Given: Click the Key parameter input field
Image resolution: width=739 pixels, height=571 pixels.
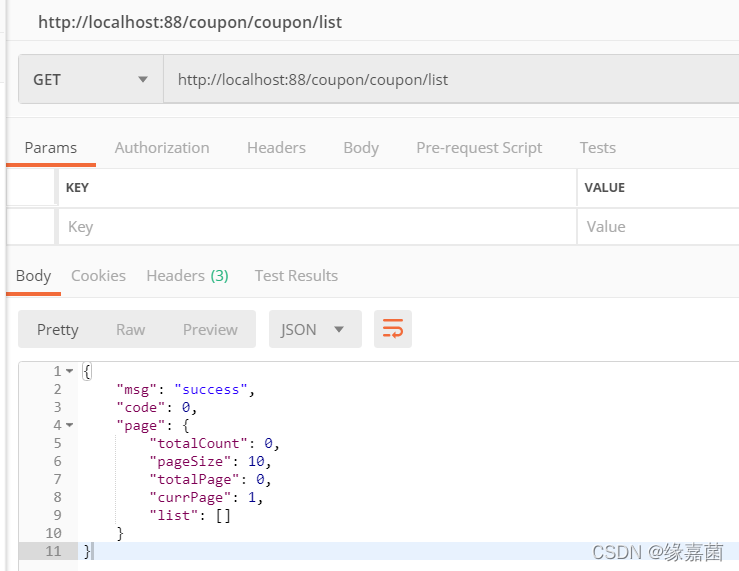Looking at the screenshot, I should click(317, 227).
